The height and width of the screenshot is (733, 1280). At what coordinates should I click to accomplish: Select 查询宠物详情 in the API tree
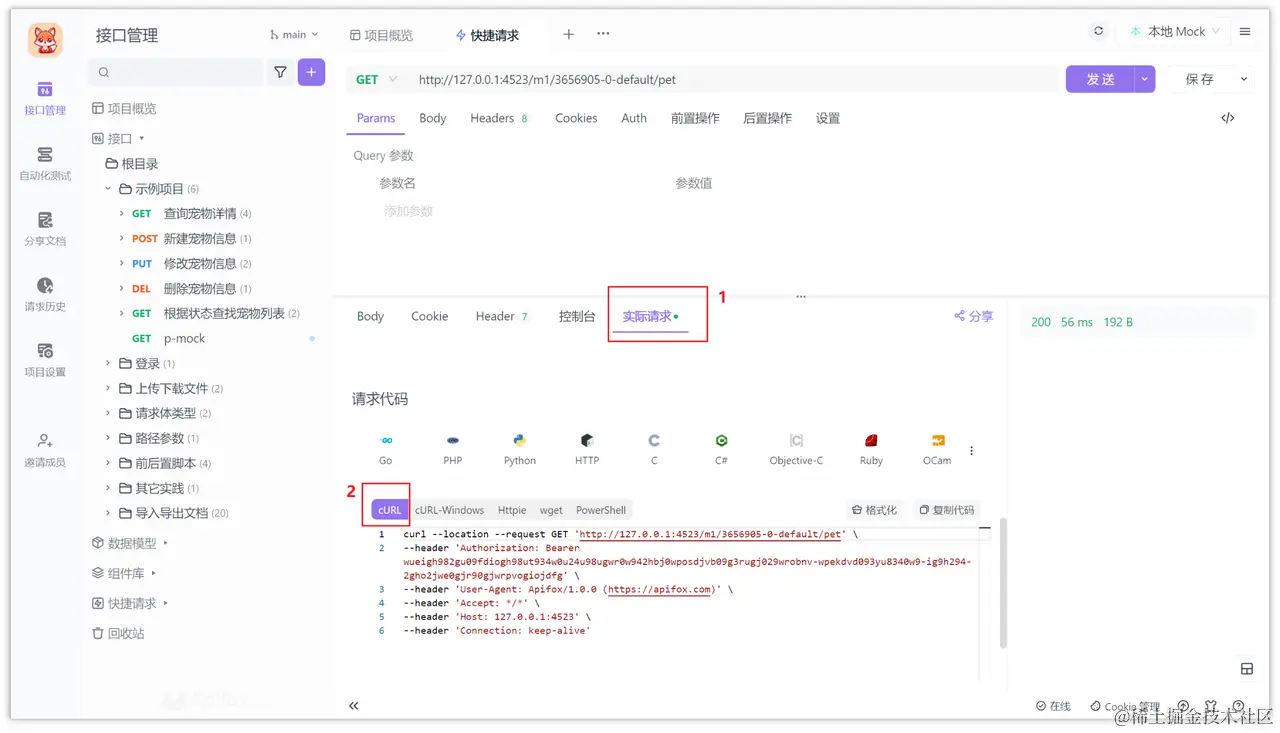coord(200,213)
